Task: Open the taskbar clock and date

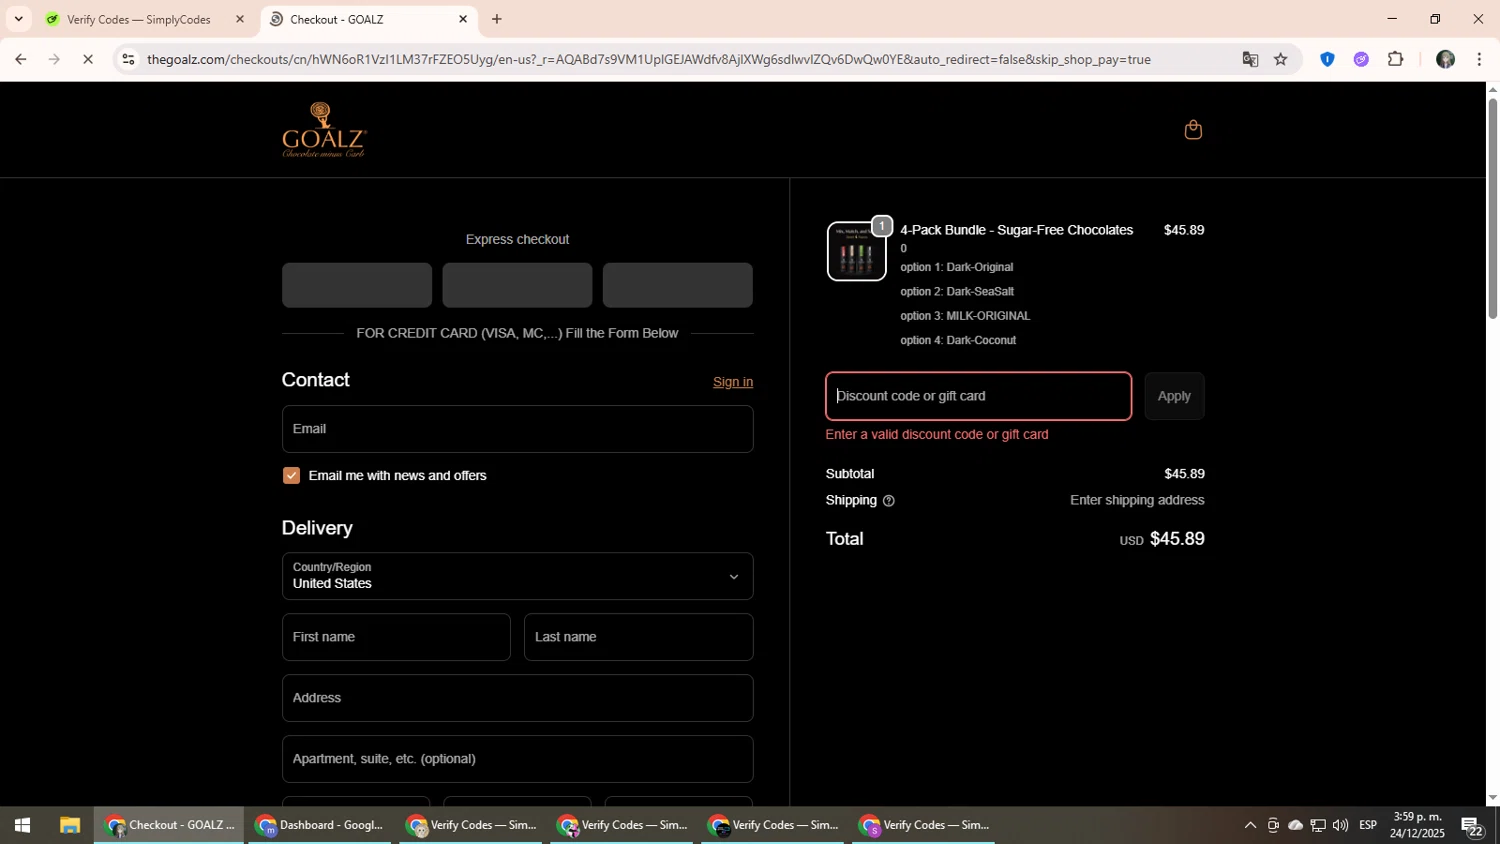Action: [x=1417, y=826]
